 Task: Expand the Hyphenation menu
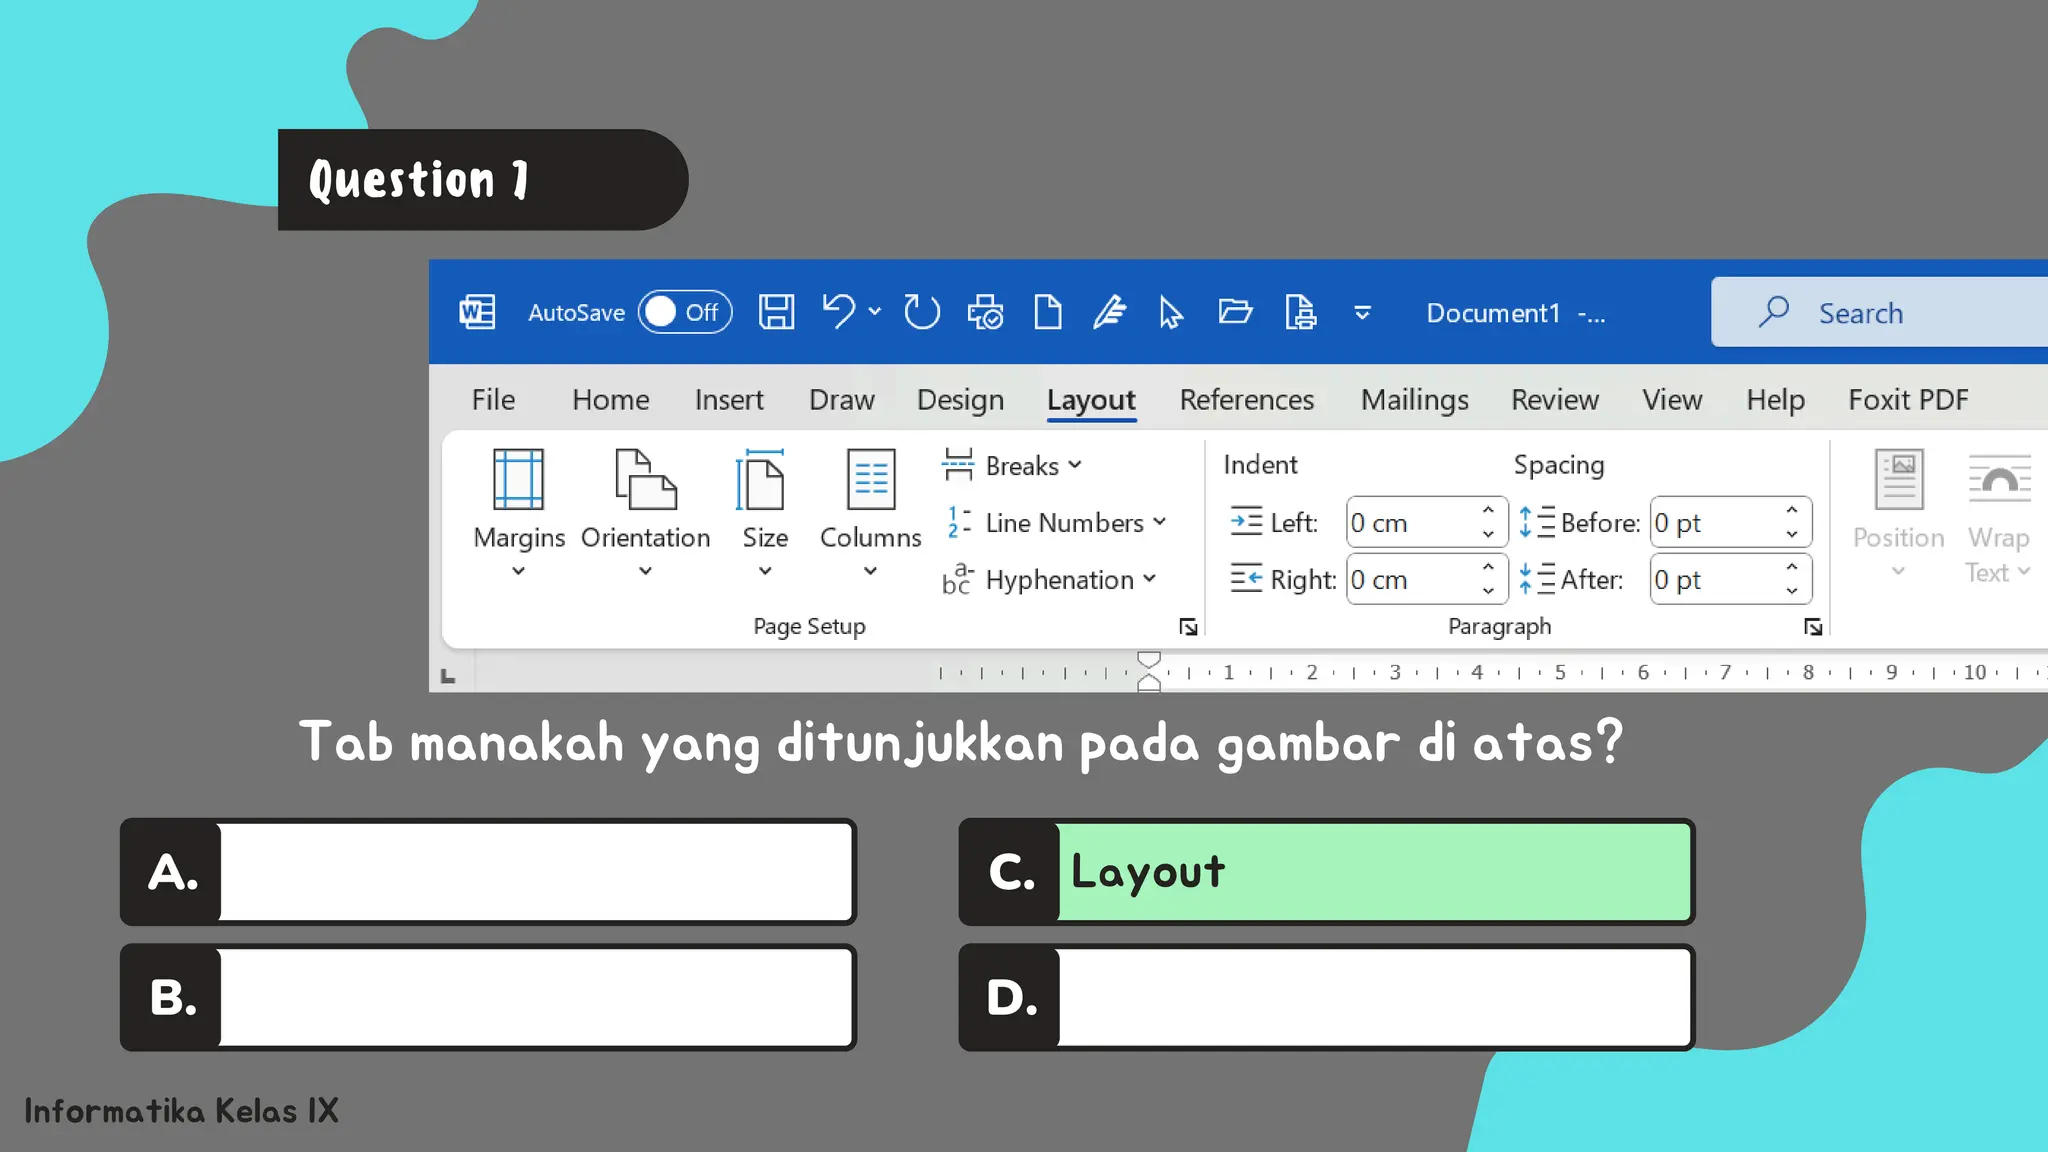pyautogui.click(x=1050, y=580)
